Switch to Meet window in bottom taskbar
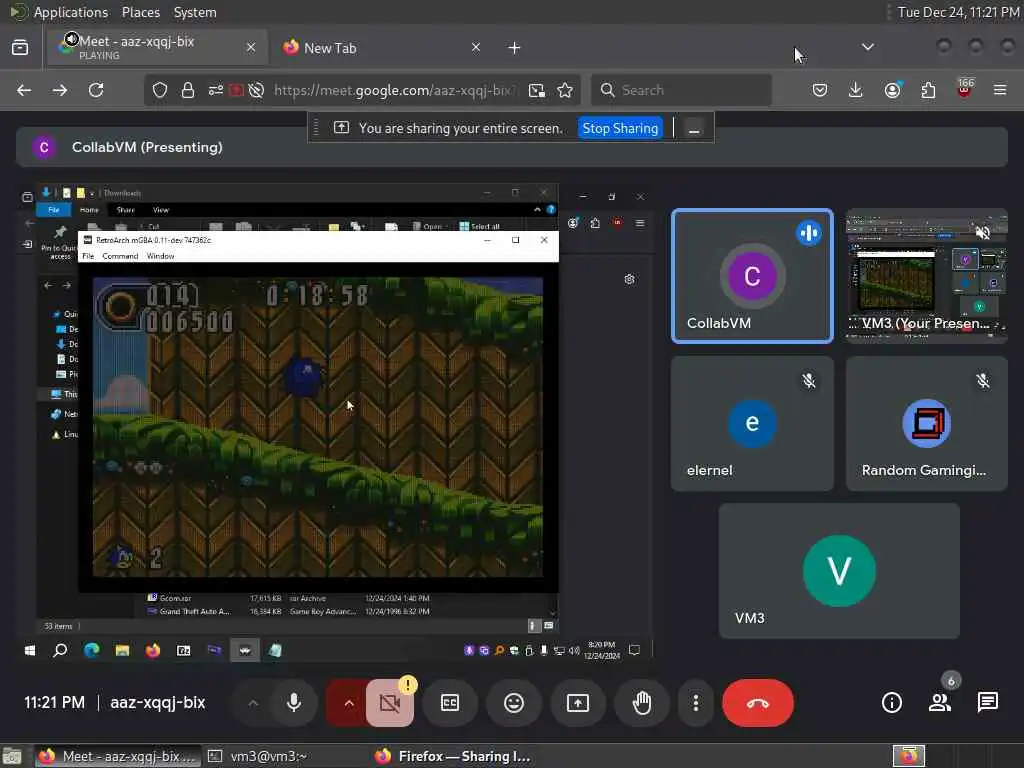Image resolution: width=1024 pixels, height=768 pixels. point(116,756)
